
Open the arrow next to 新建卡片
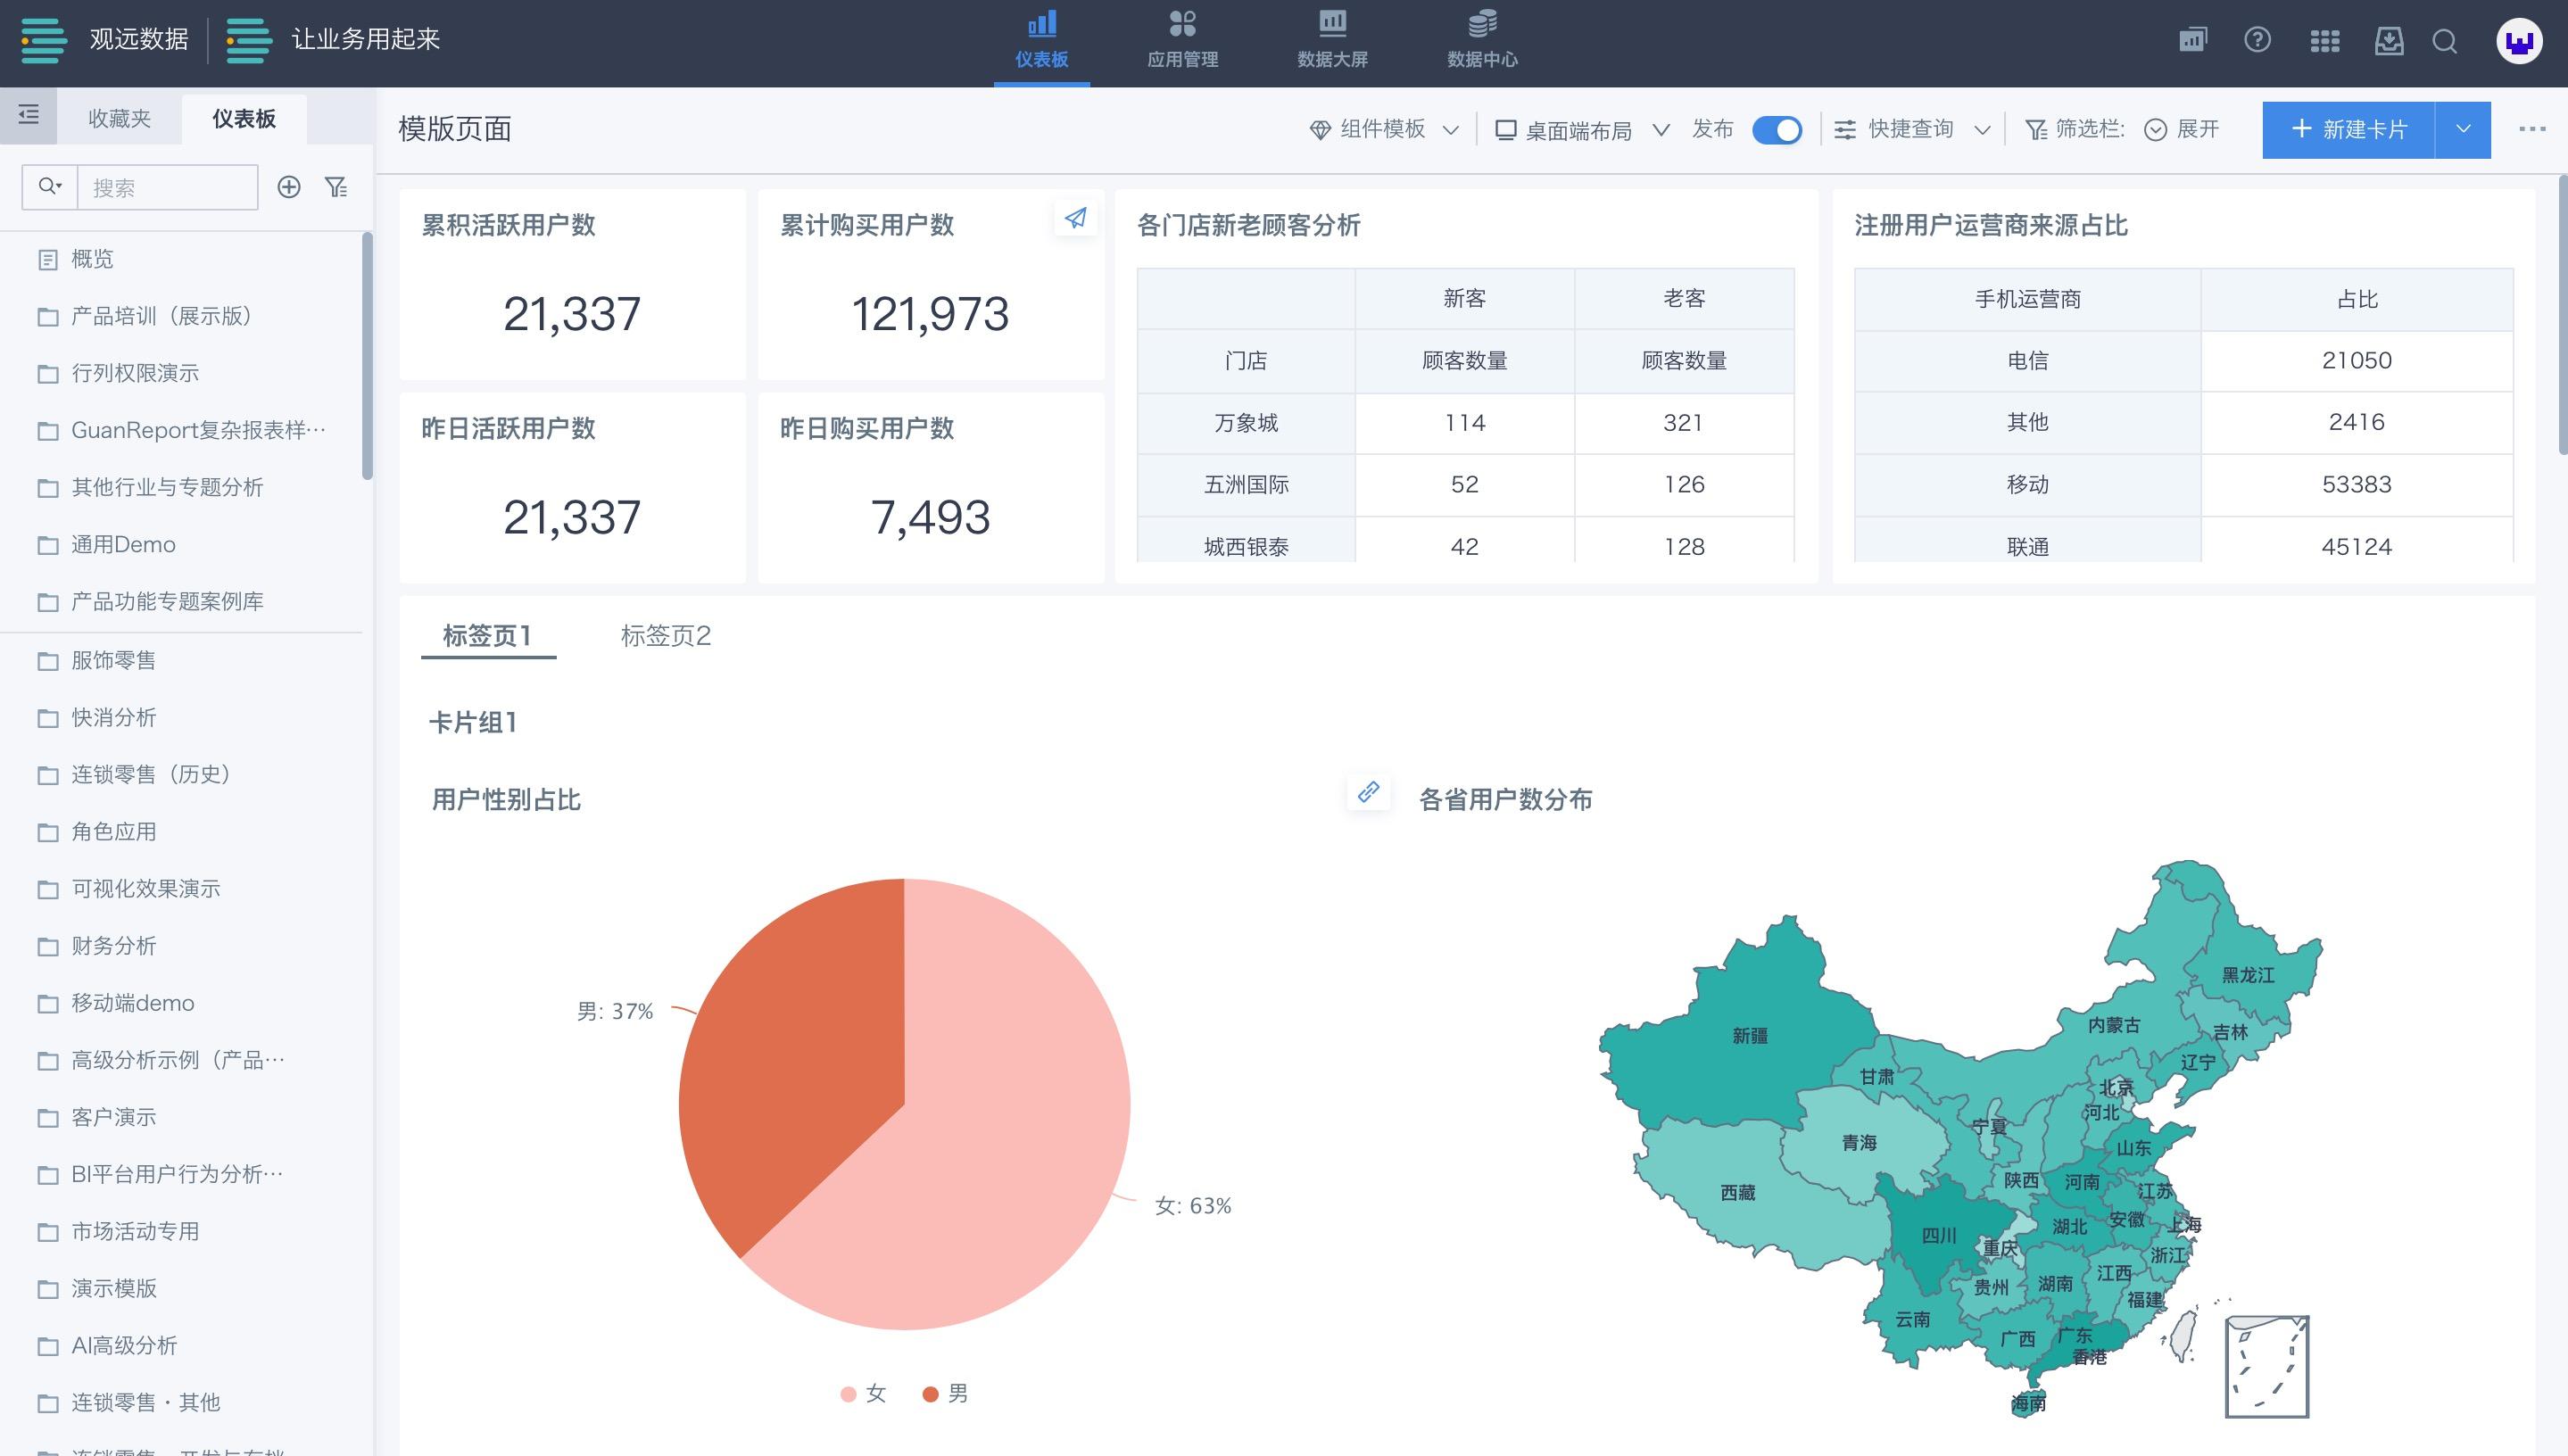tap(2463, 129)
